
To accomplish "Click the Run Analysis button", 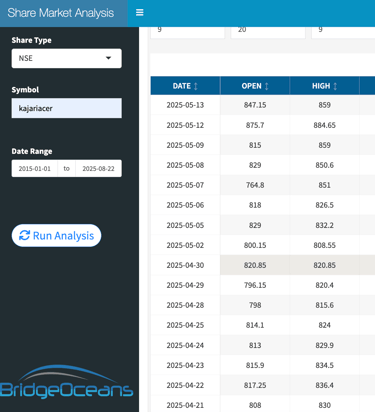I will point(56,236).
